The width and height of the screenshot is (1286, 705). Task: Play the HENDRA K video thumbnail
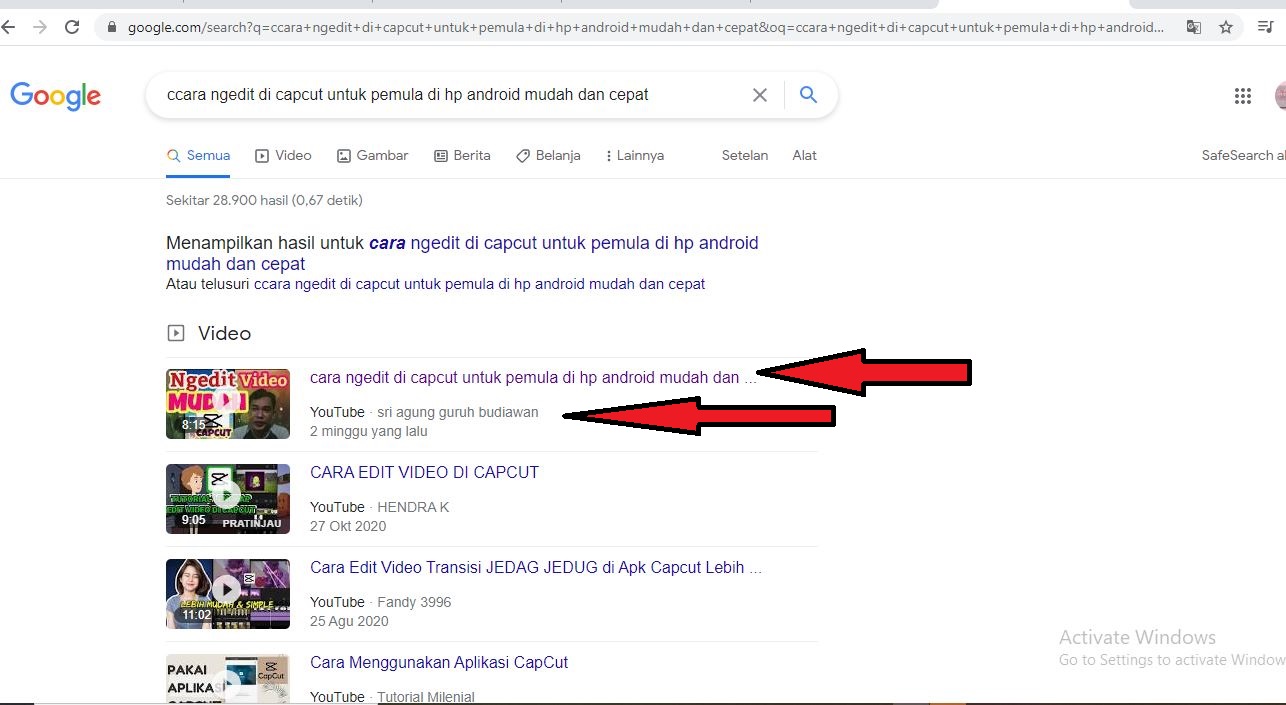228,498
